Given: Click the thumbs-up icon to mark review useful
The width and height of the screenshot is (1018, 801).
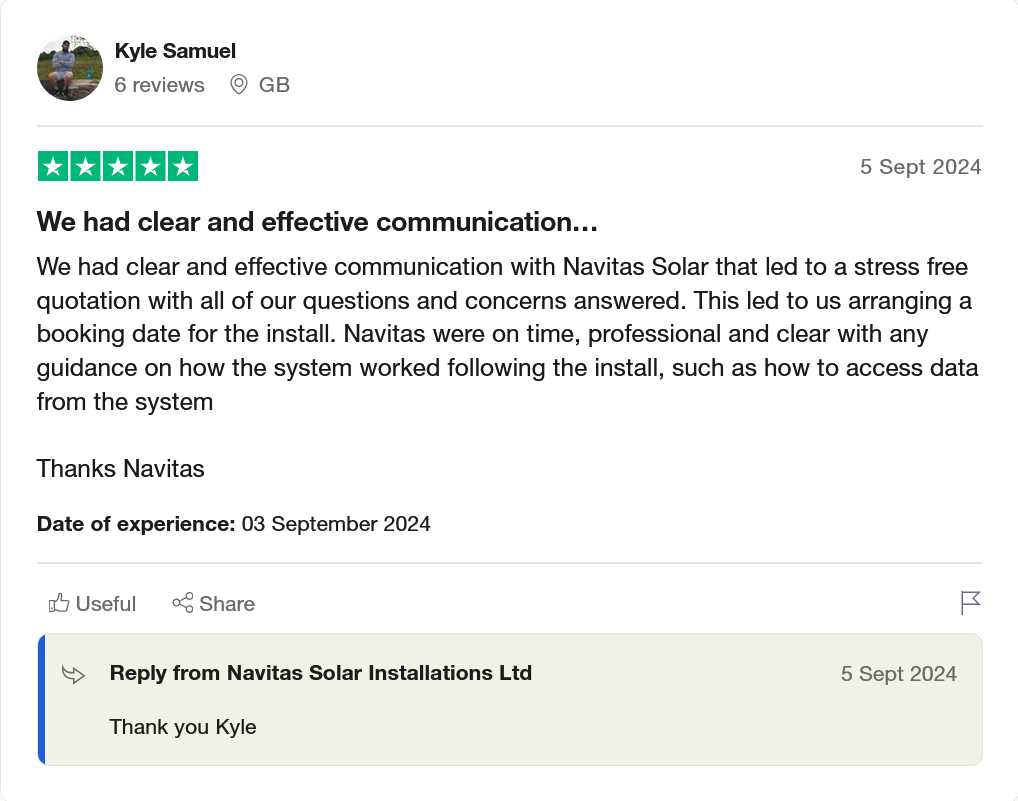Looking at the screenshot, I should click(x=60, y=603).
